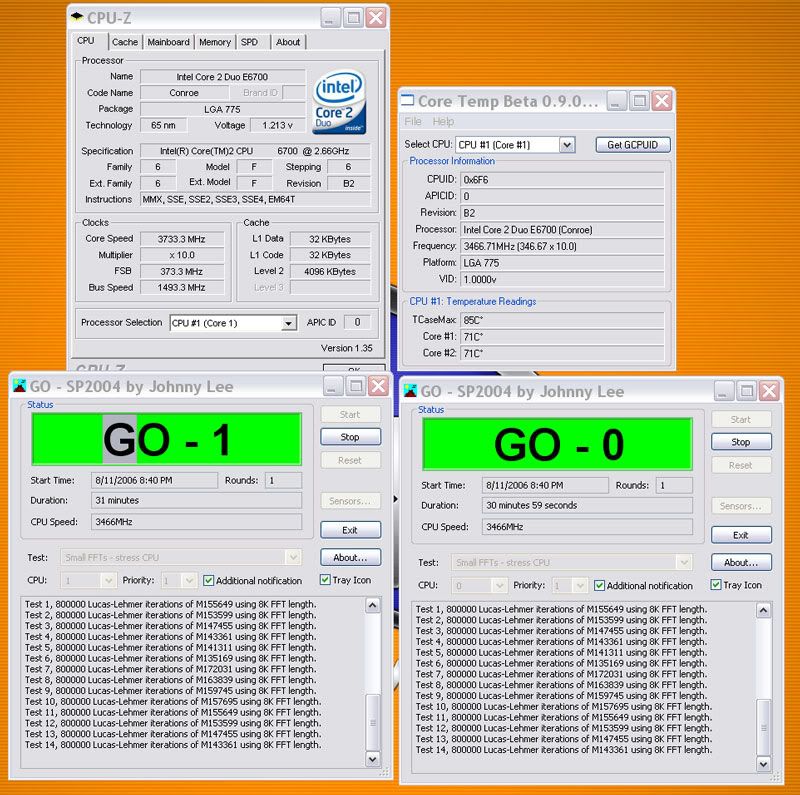Image resolution: width=800 pixels, height=795 pixels.
Task: Click the Core Speed value 3733.3 MHz
Action: click(182, 239)
